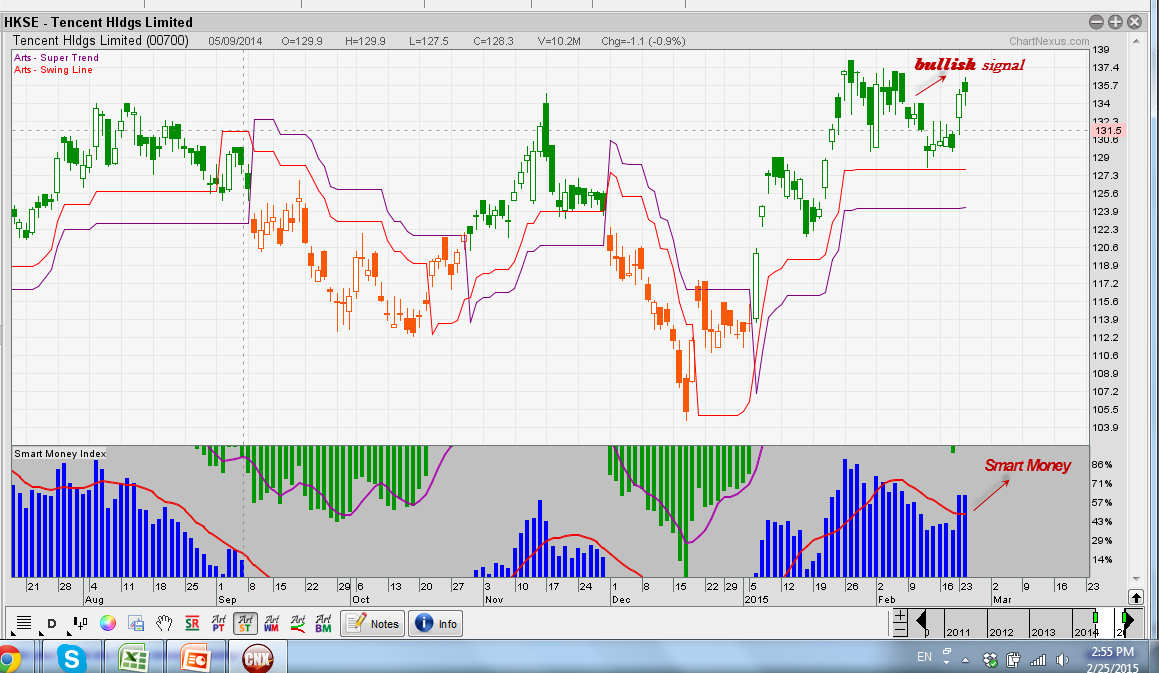
Task: Open PowerPoint from the taskbar
Action: tap(195, 658)
